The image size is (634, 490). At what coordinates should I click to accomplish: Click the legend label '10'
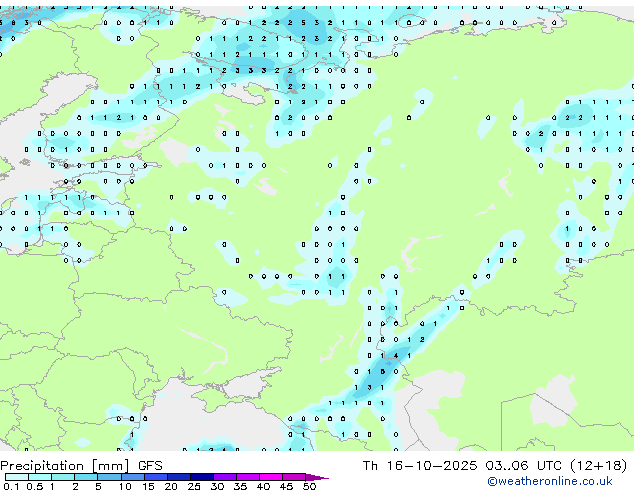click(125, 486)
